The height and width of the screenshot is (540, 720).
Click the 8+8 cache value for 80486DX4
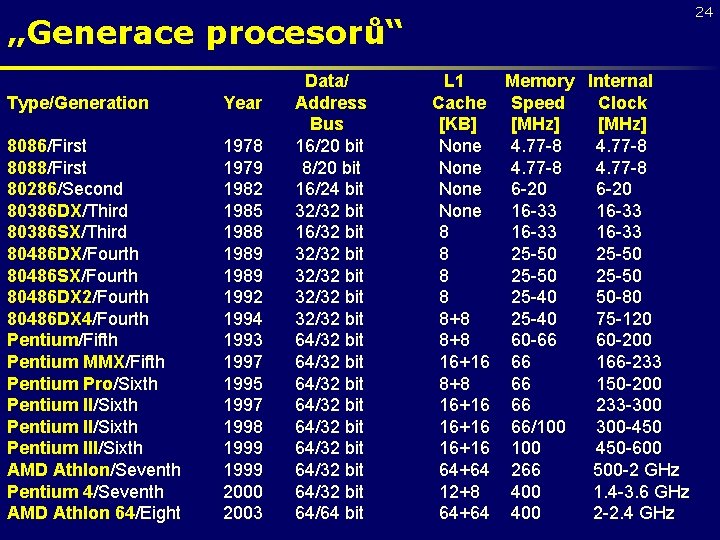point(454,319)
